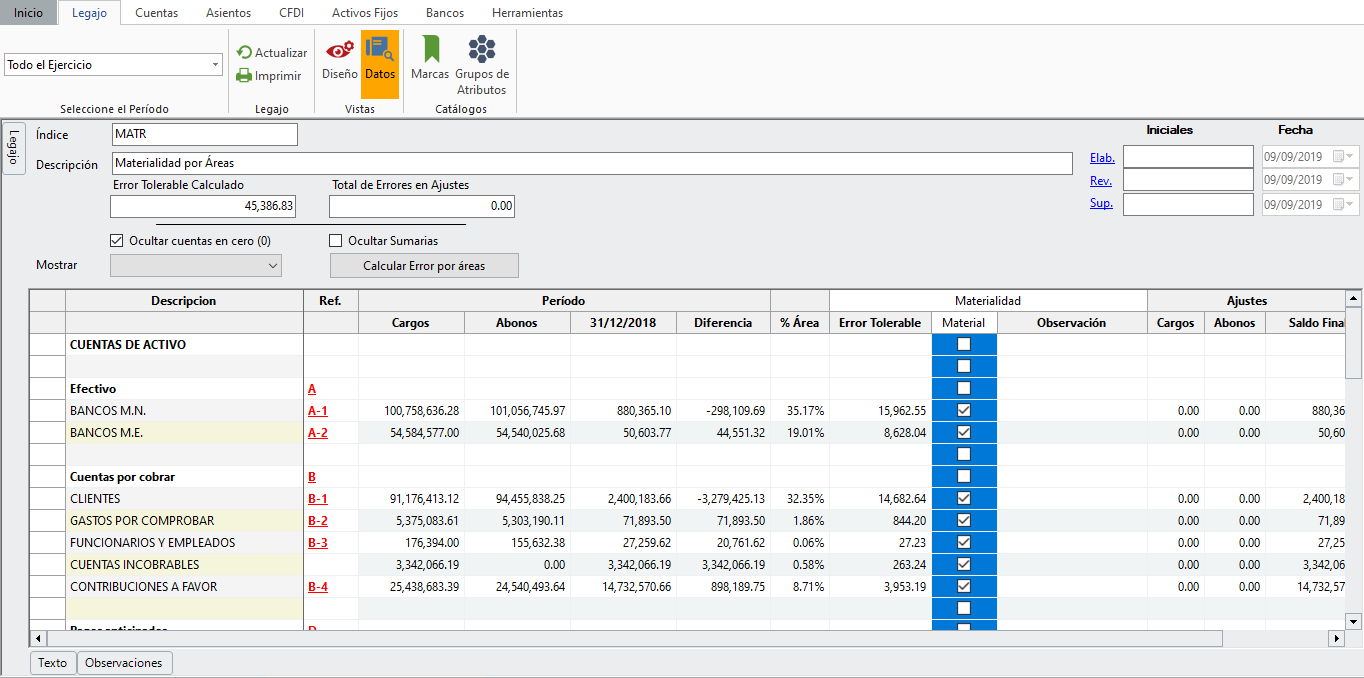
Task: Click the Imprimir printer icon
Action: [245, 75]
